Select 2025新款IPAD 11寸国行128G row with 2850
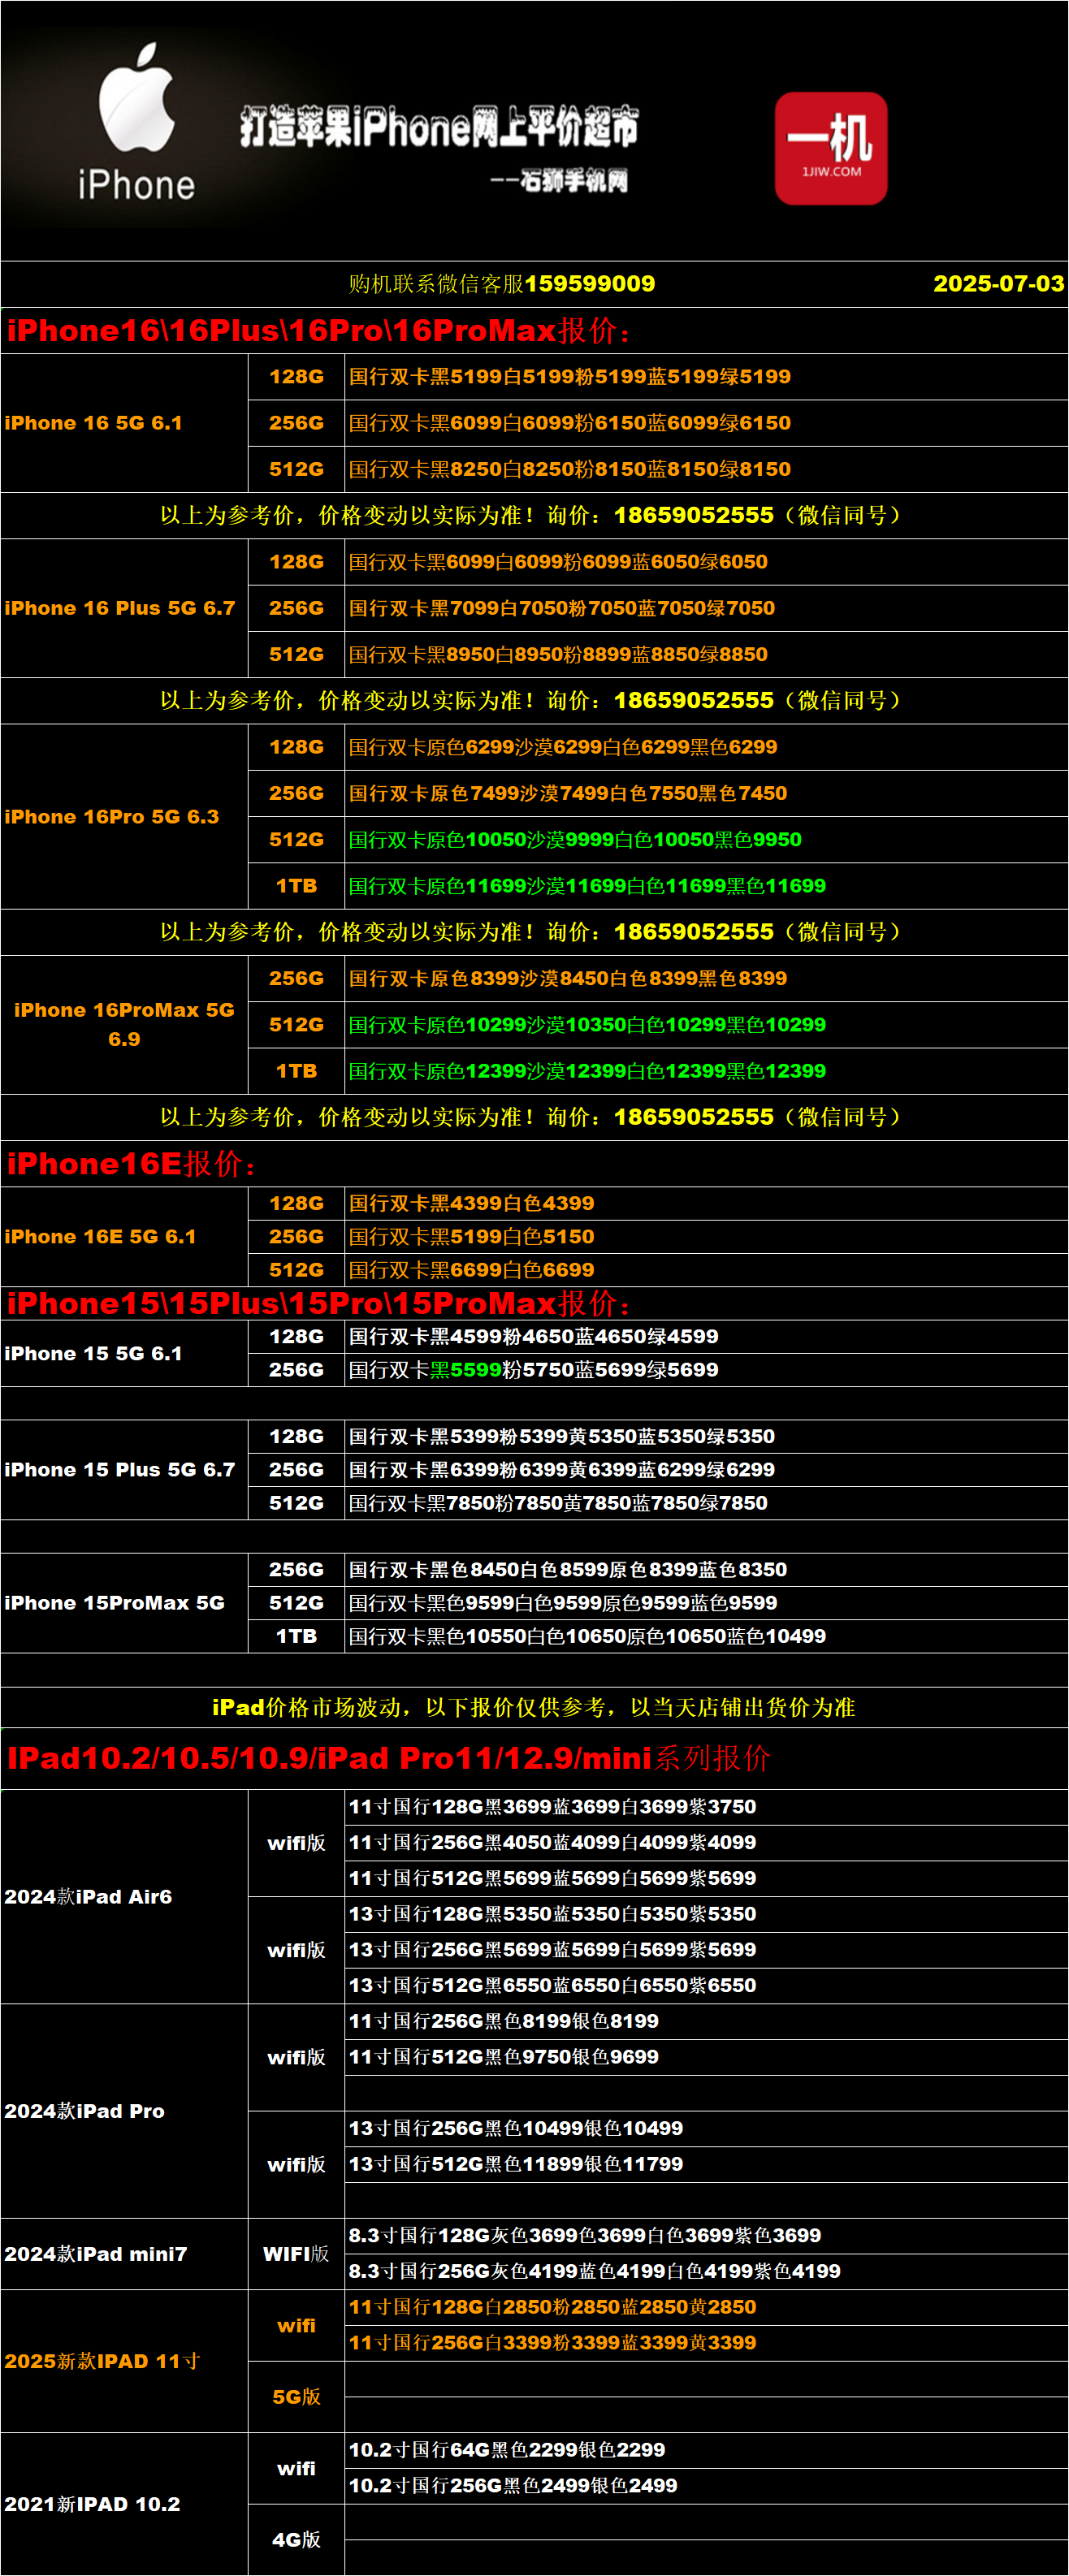This screenshot has height=2576, width=1069. [706, 2307]
